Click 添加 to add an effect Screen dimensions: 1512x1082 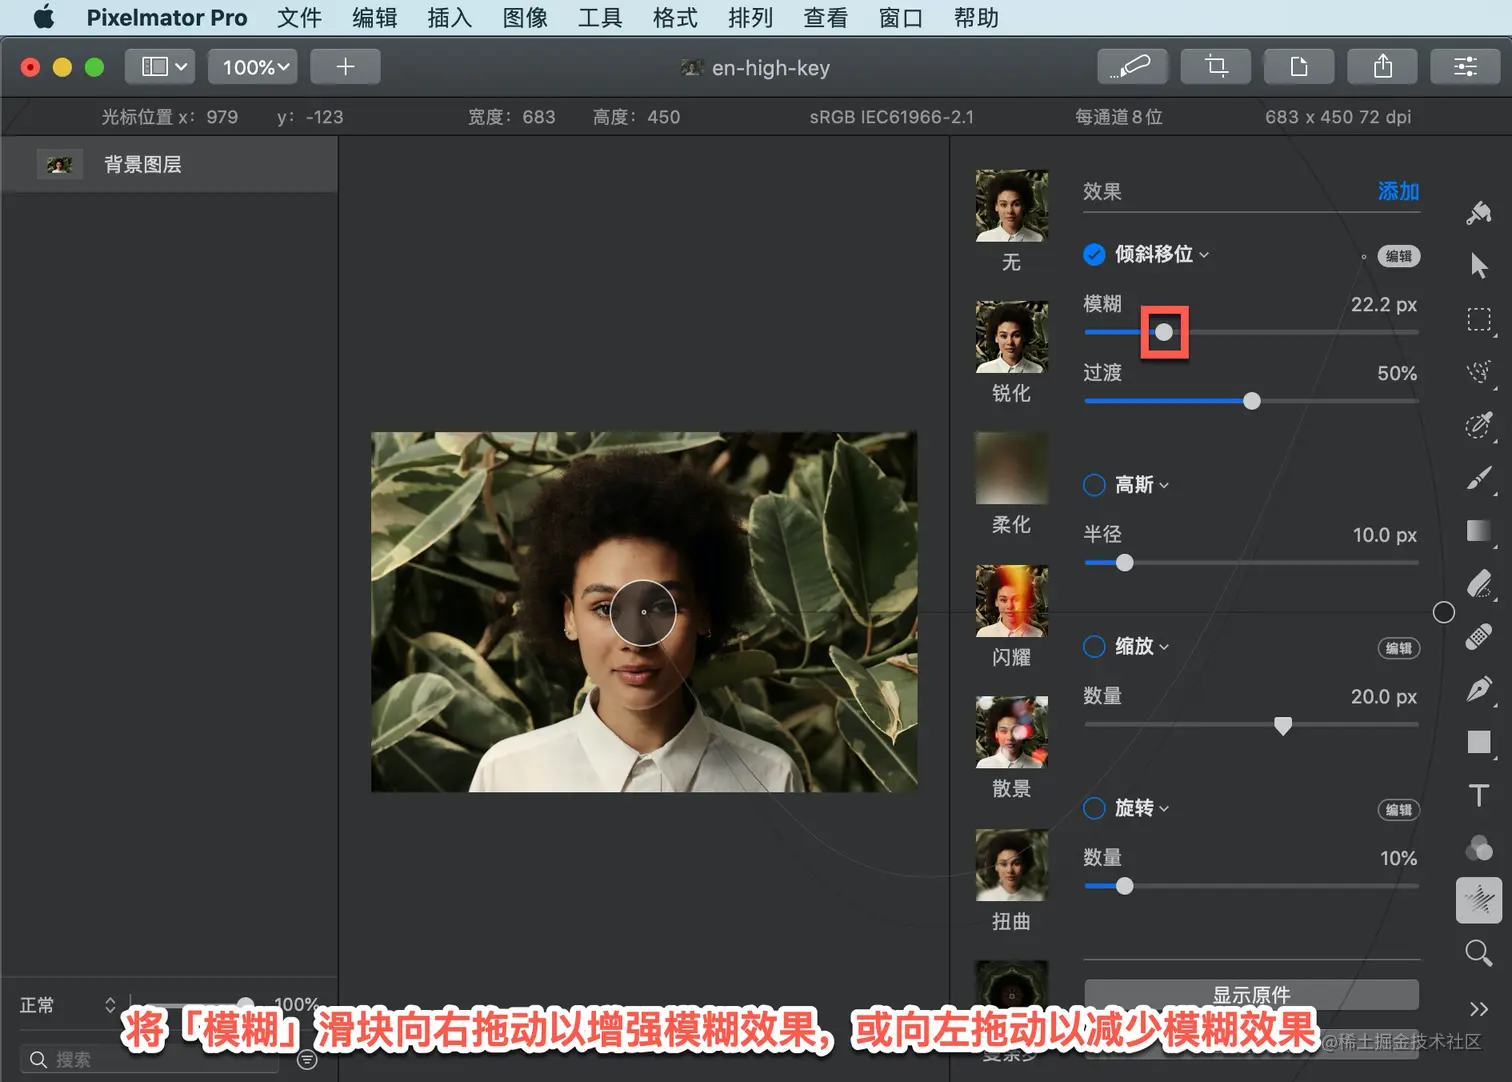(1398, 191)
